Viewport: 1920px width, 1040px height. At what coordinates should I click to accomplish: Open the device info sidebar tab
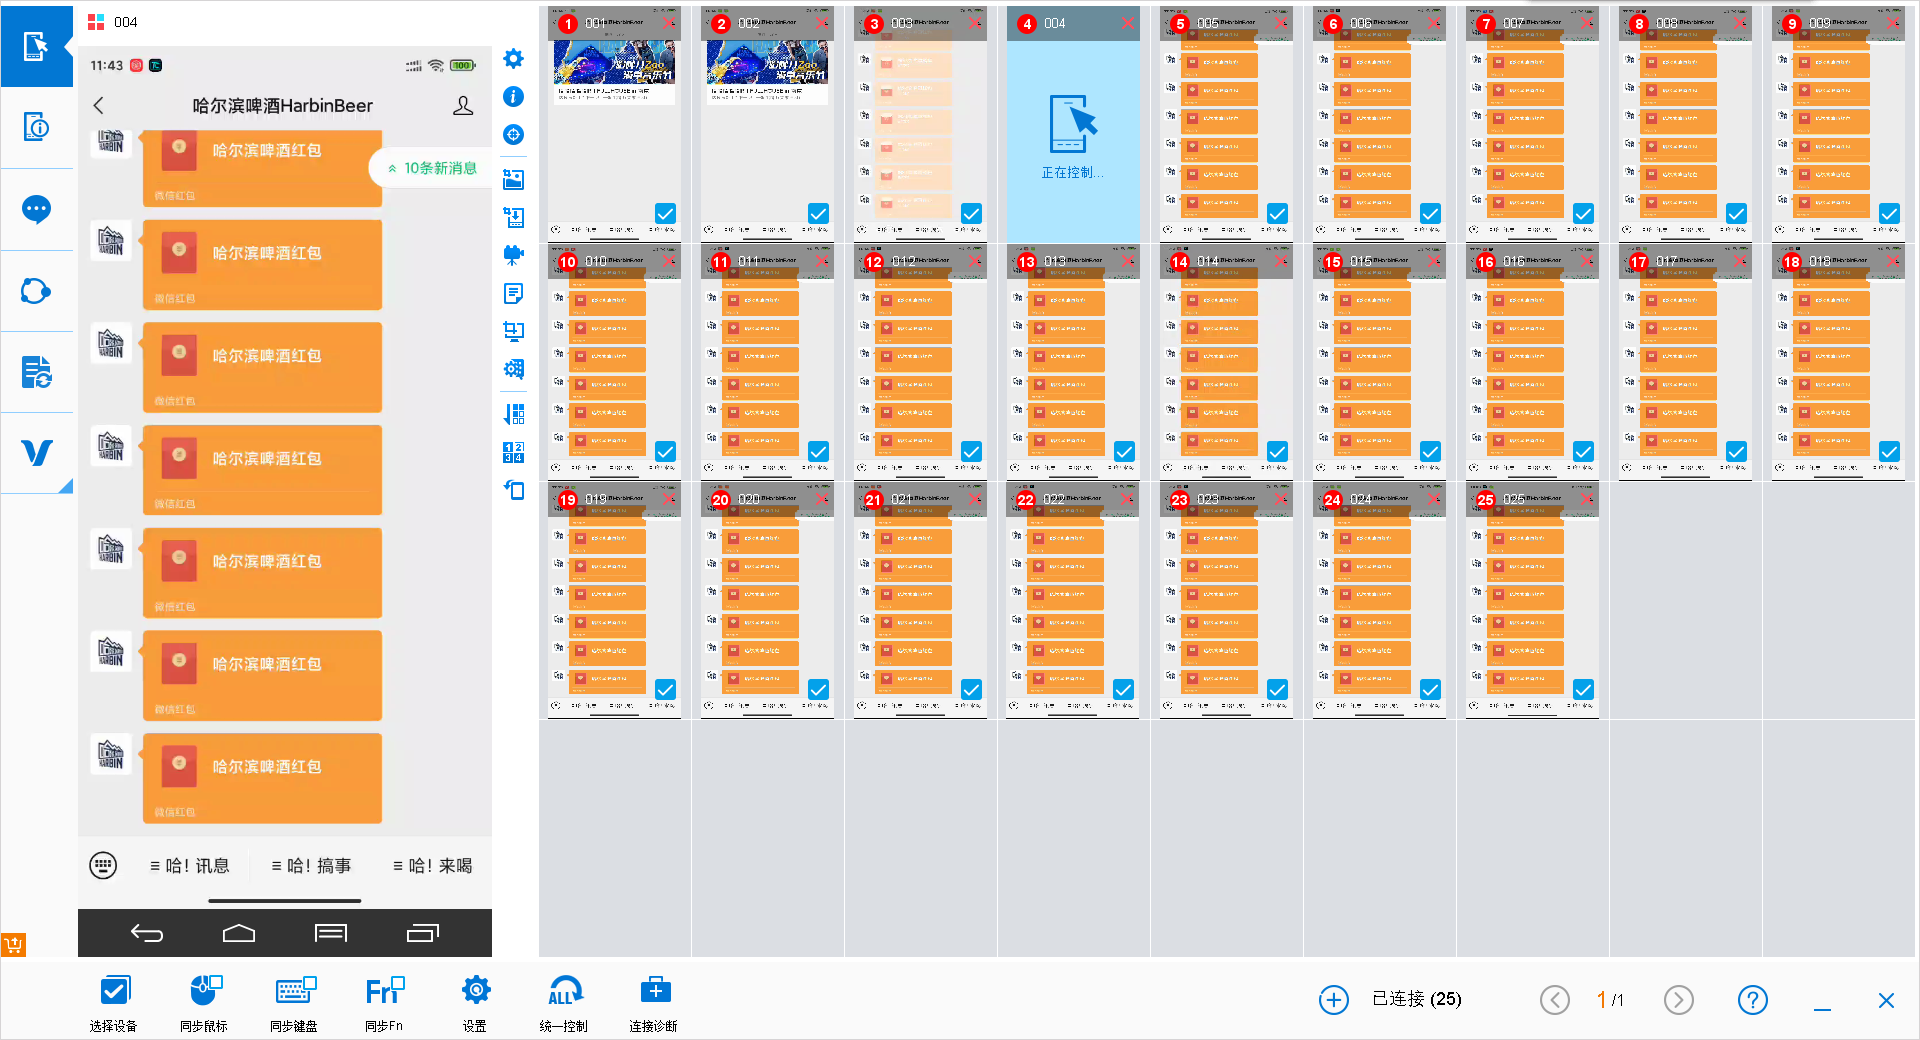(36, 128)
